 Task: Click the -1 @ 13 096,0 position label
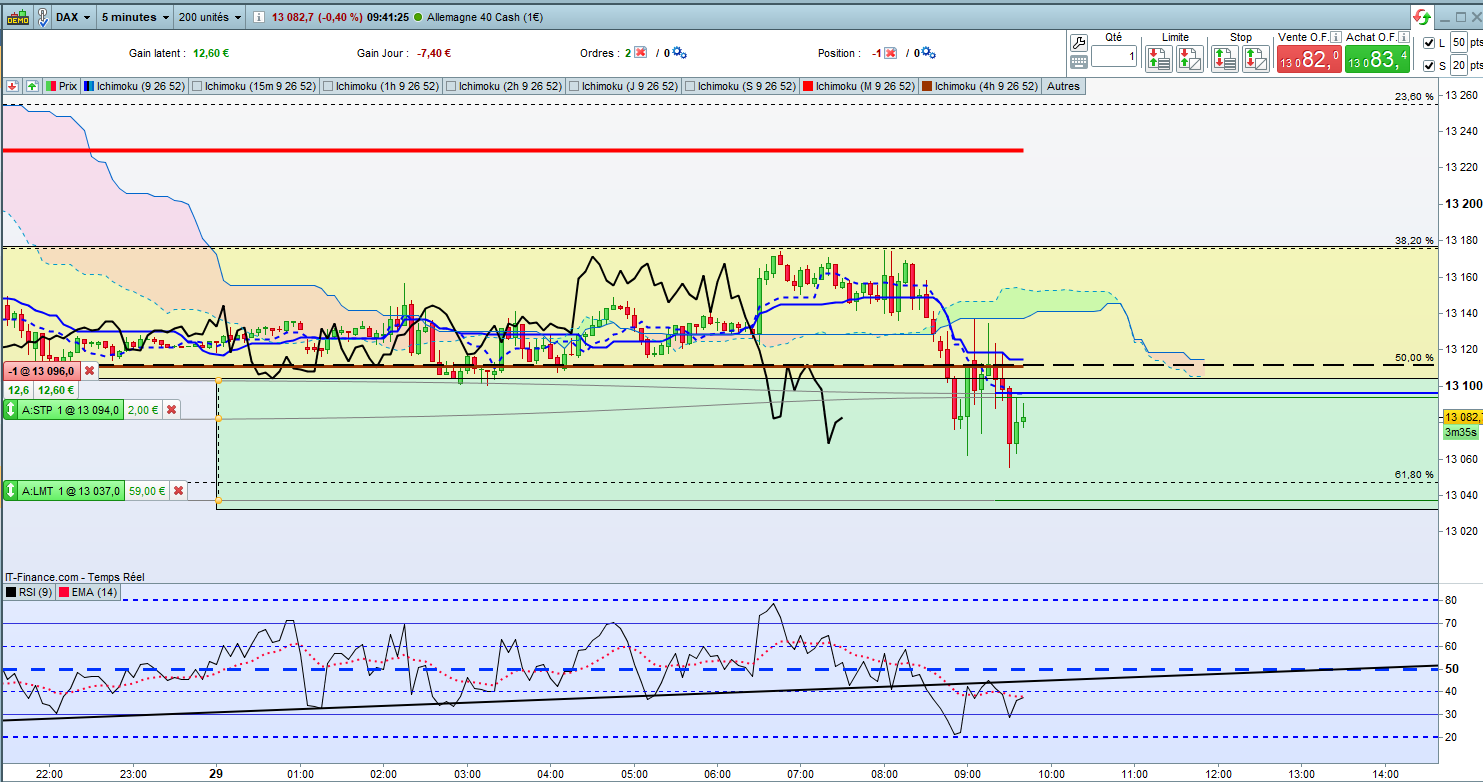point(41,370)
